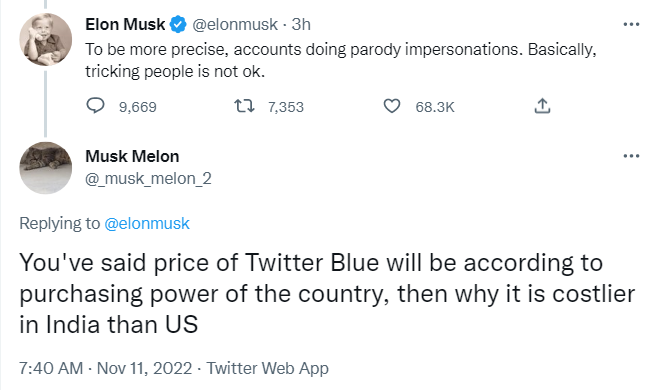Image resolution: width=653 pixels, height=390 pixels.
Task: Click the @elonmusk handle in tweet header
Action: [x=235, y=25]
